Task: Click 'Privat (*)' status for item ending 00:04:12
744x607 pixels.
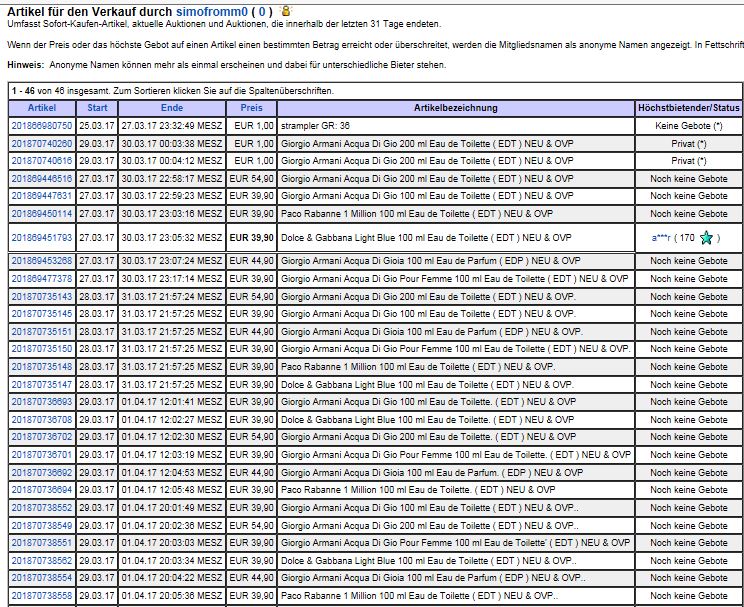Action: (x=688, y=161)
